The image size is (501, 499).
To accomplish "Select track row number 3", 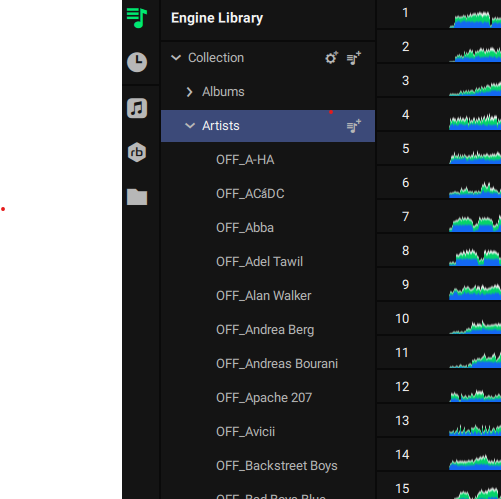I will 405,81.
